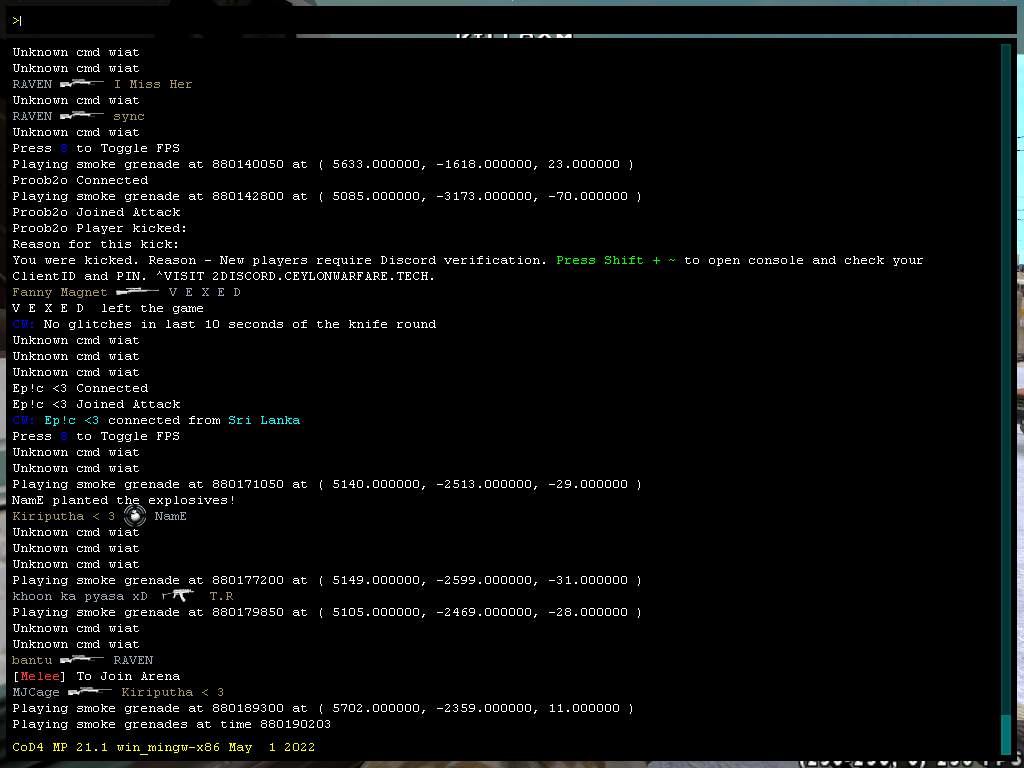This screenshot has width=1024, height=768.
Task: Click the green Press Shift + ~ text
Action: point(615,260)
